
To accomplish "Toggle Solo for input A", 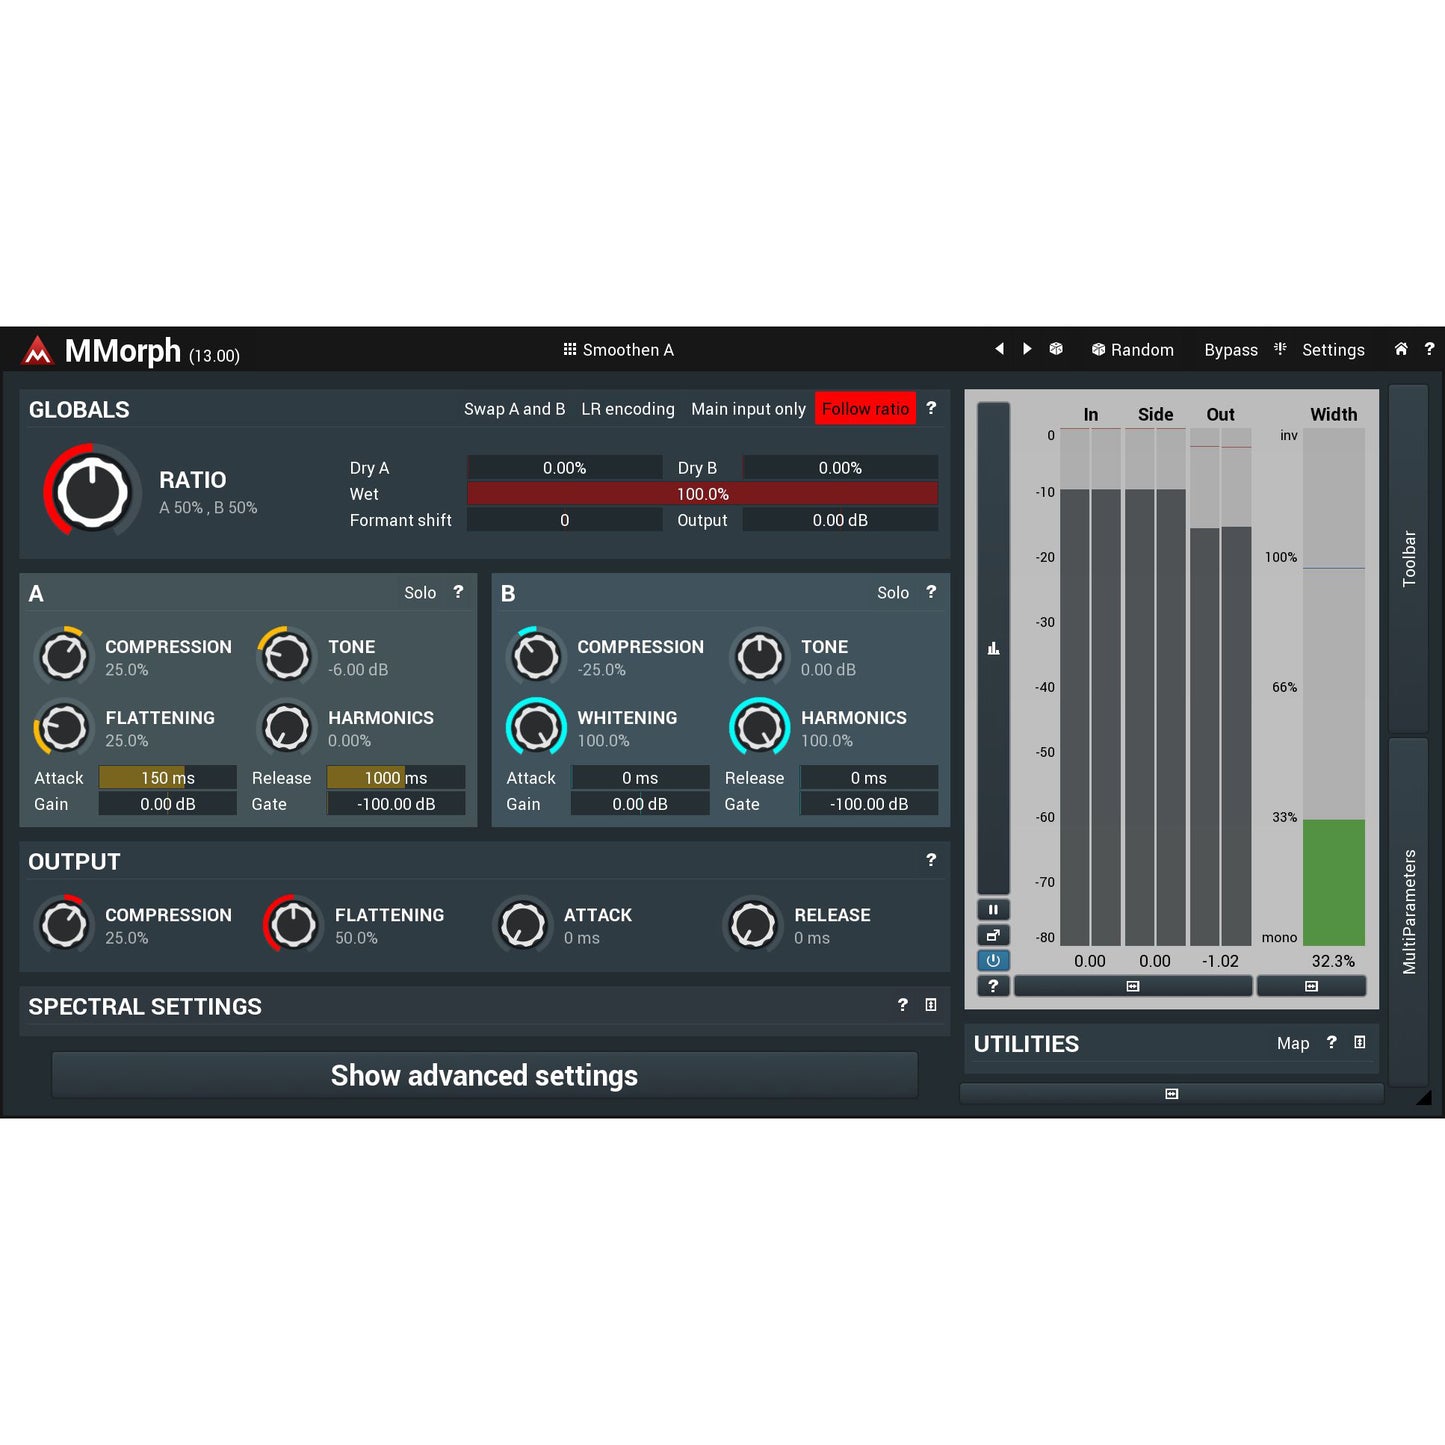I will tap(420, 593).
